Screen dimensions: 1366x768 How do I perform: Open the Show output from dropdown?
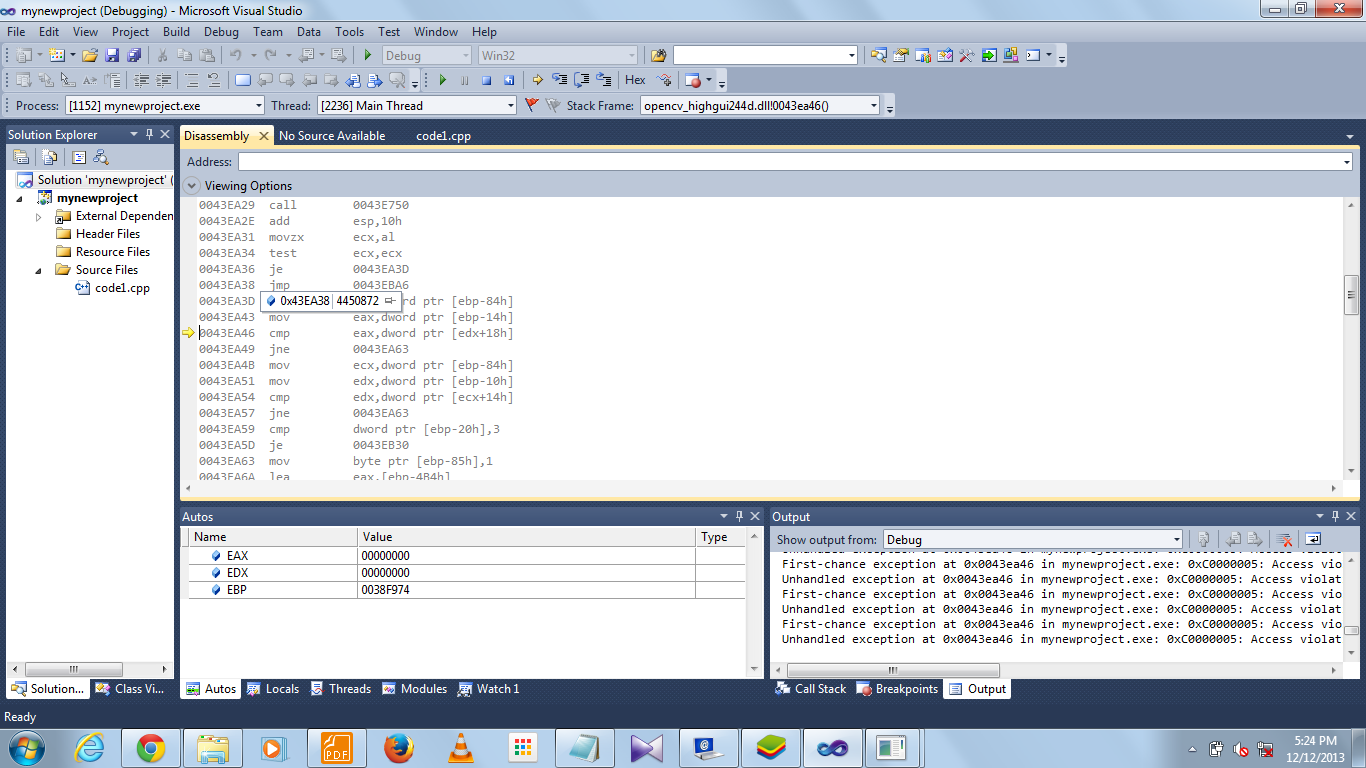(1176, 539)
